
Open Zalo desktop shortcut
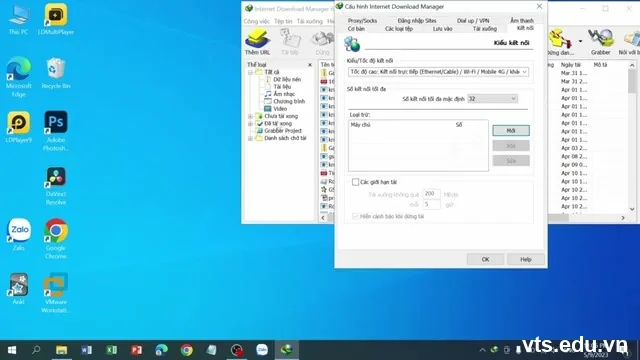click(x=18, y=235)
